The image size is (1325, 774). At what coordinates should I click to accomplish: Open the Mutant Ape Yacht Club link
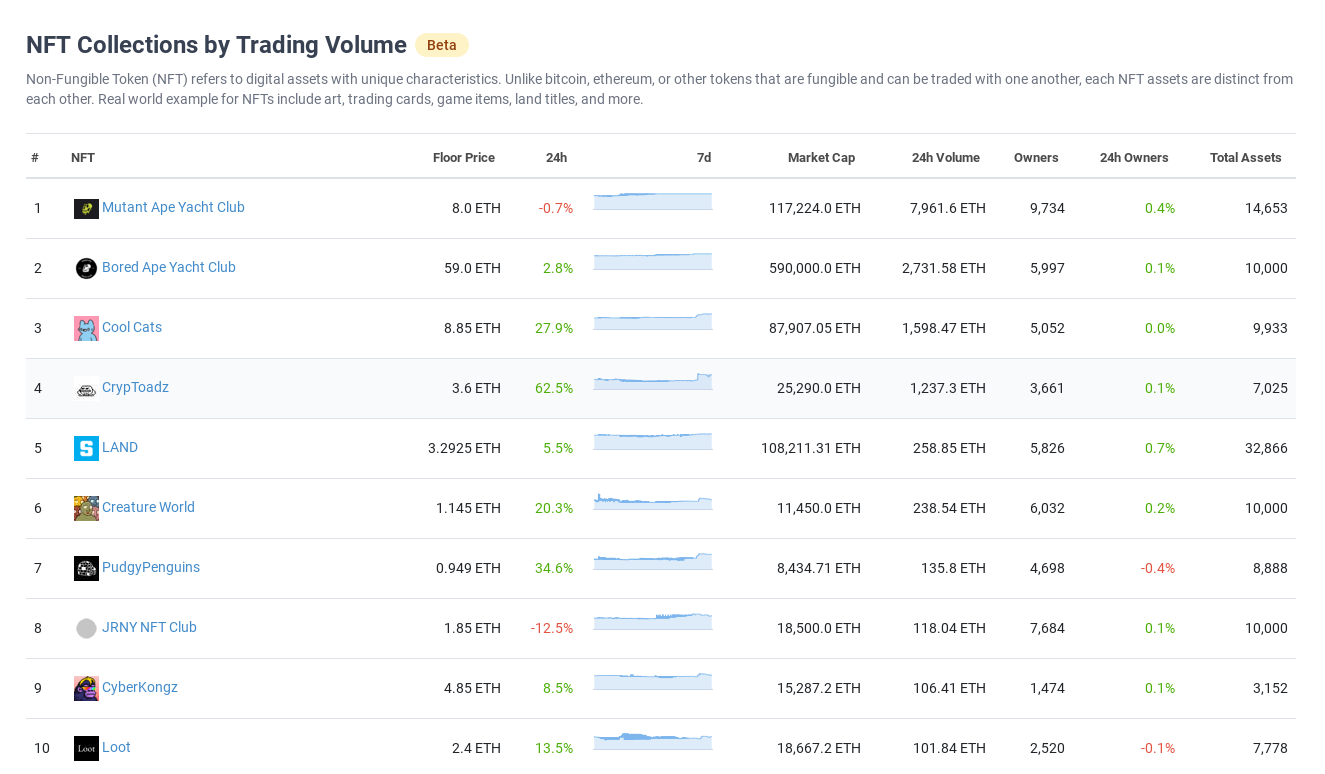tap(173, 207)
